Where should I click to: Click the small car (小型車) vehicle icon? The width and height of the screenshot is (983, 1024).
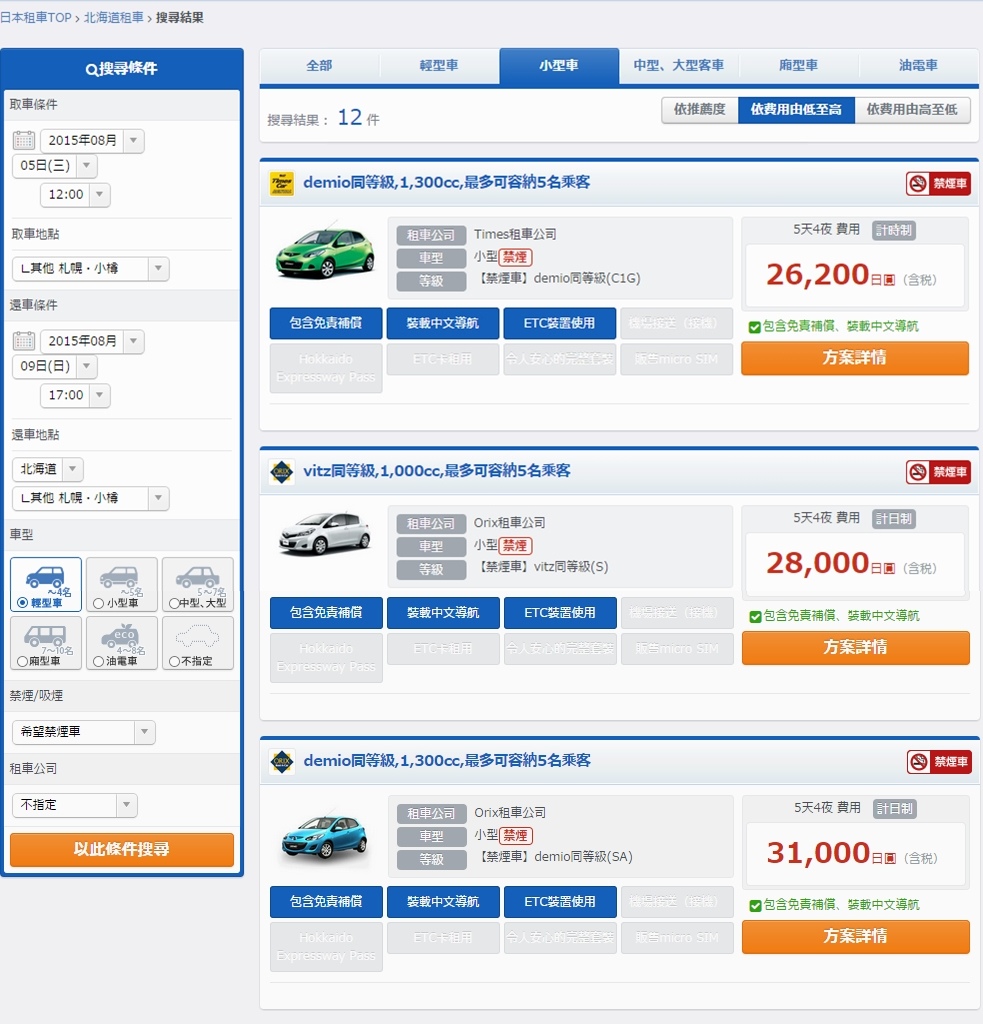click(119, 577)
